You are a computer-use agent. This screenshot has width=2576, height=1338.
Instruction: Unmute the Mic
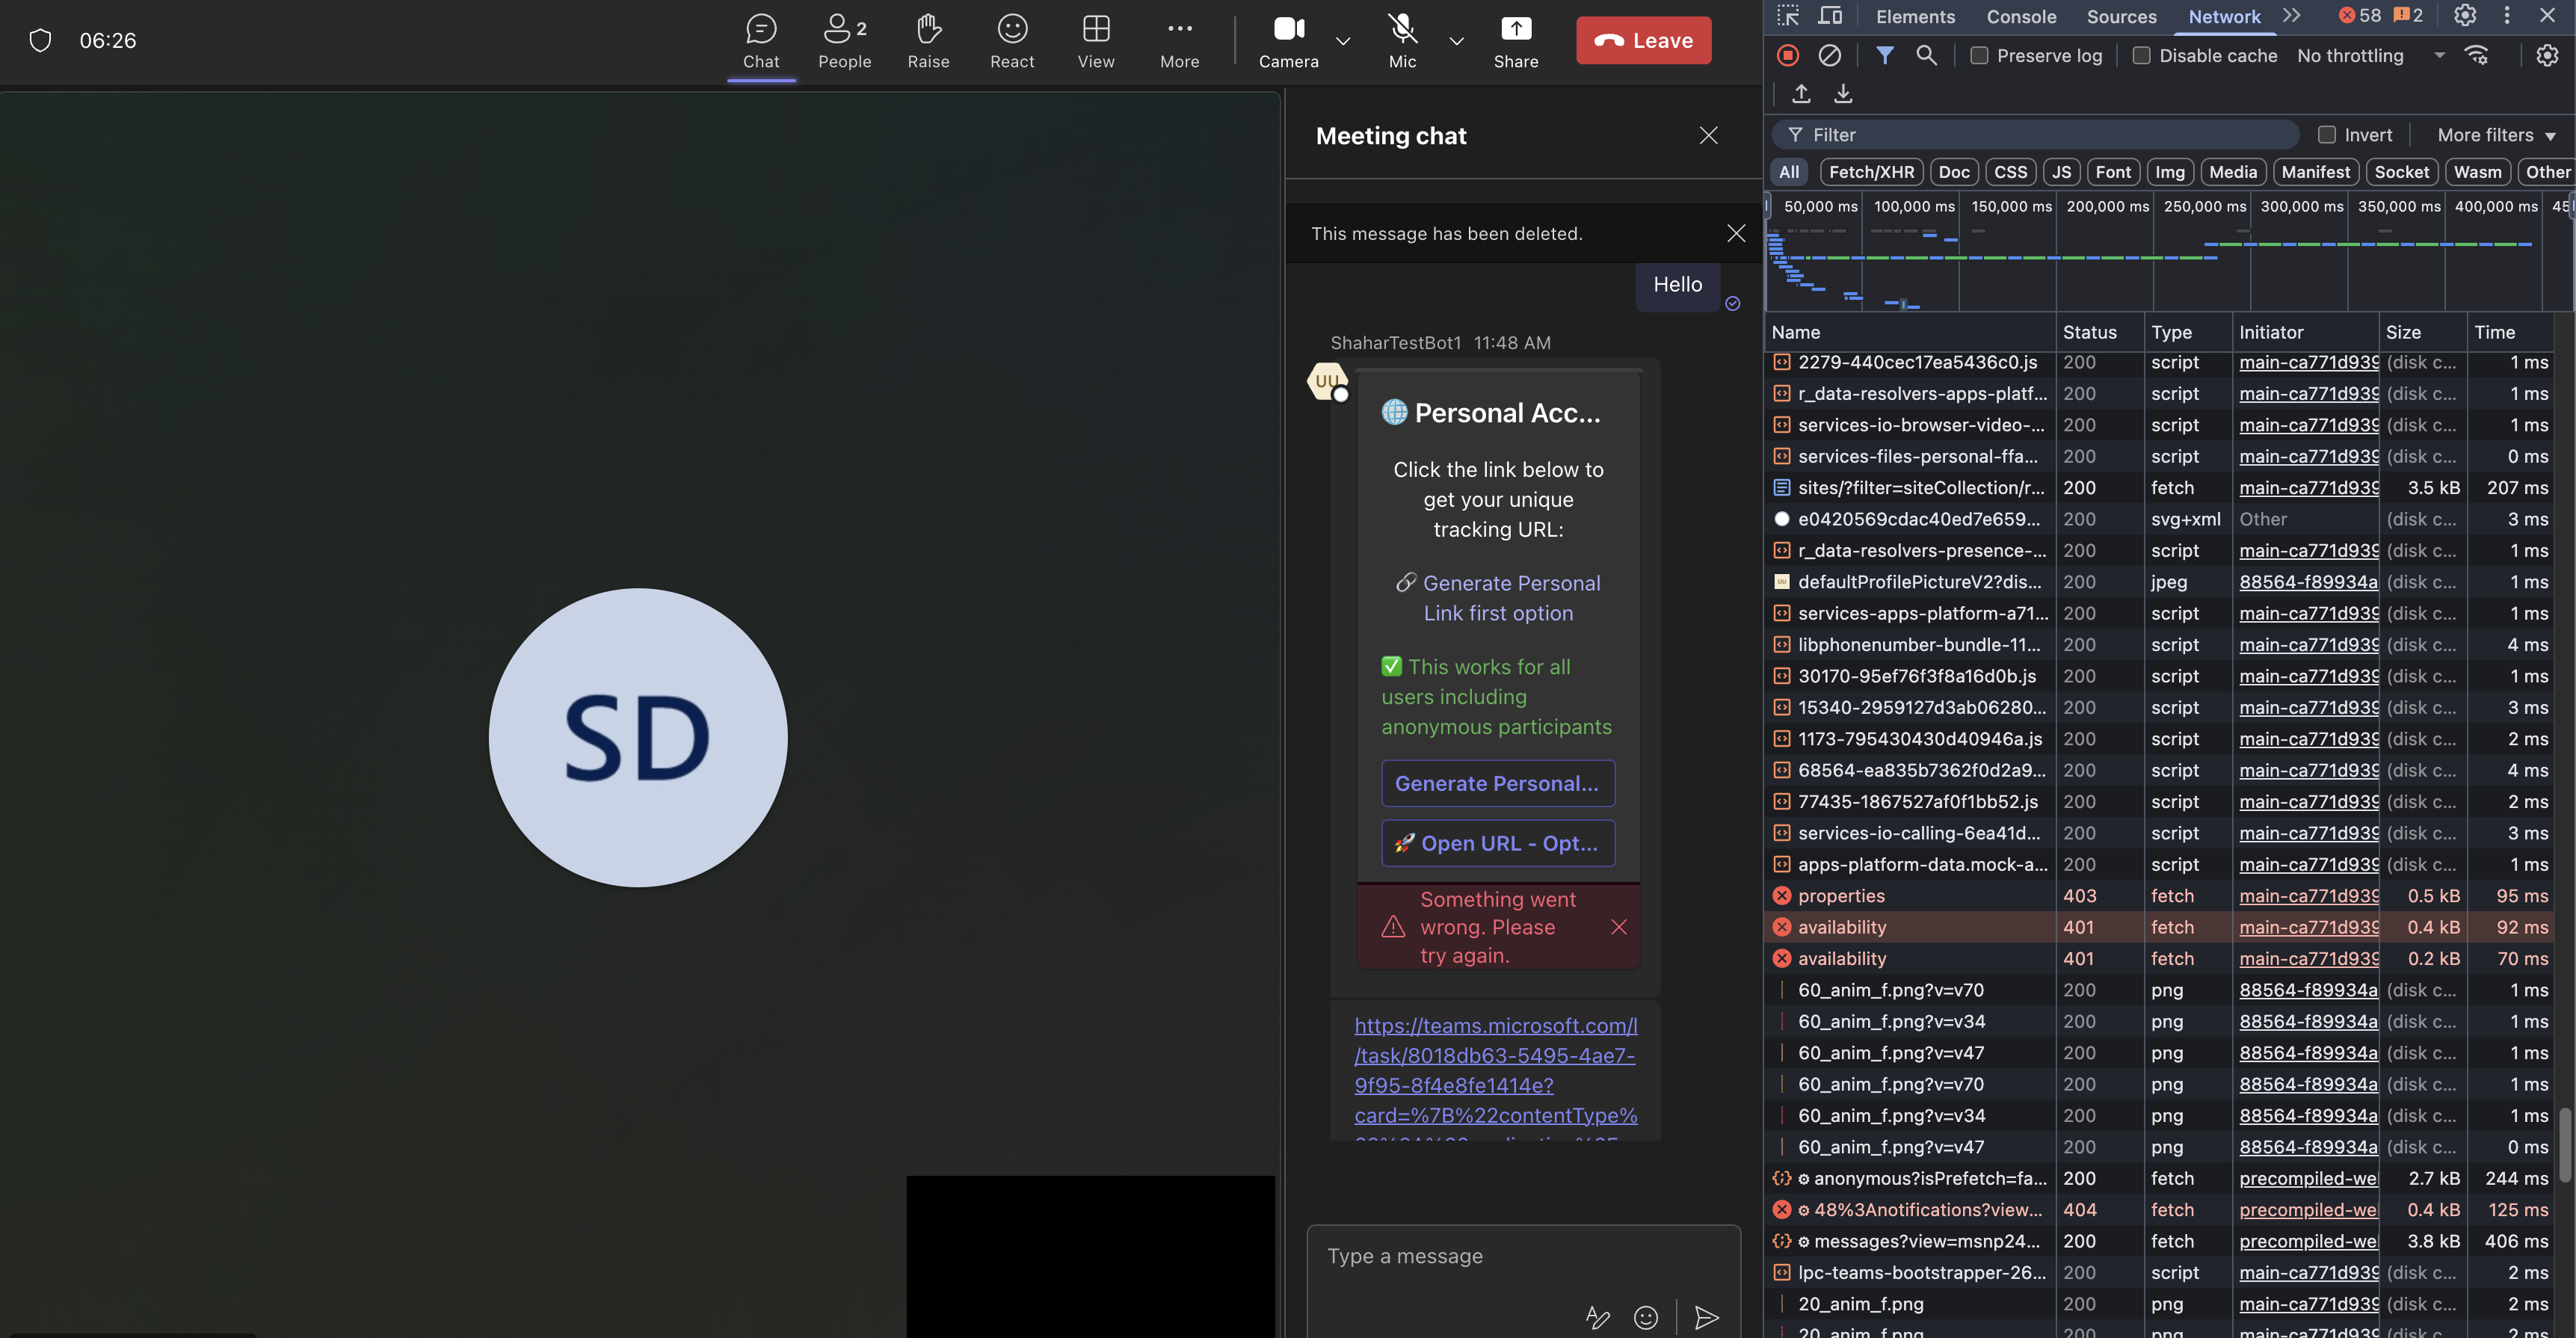(x=1402, y=41)
